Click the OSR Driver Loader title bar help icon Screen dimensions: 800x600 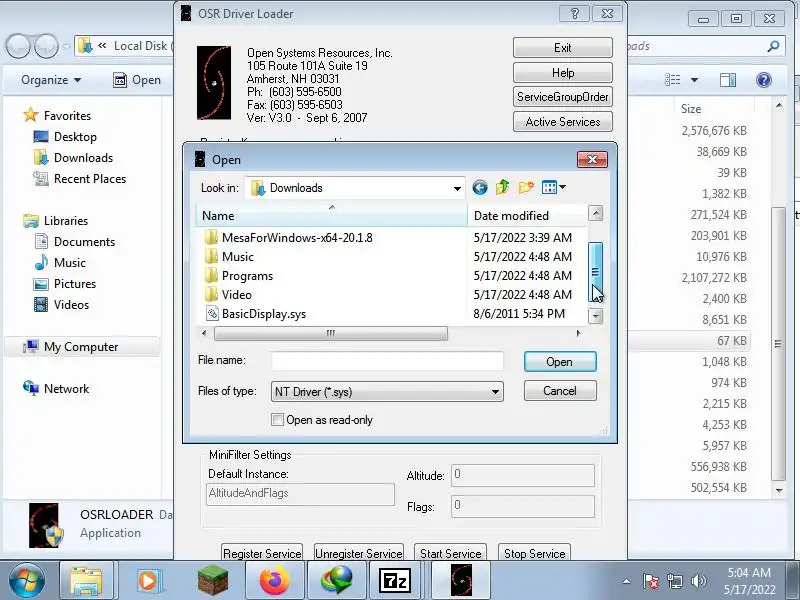click(x=574, y=14)
